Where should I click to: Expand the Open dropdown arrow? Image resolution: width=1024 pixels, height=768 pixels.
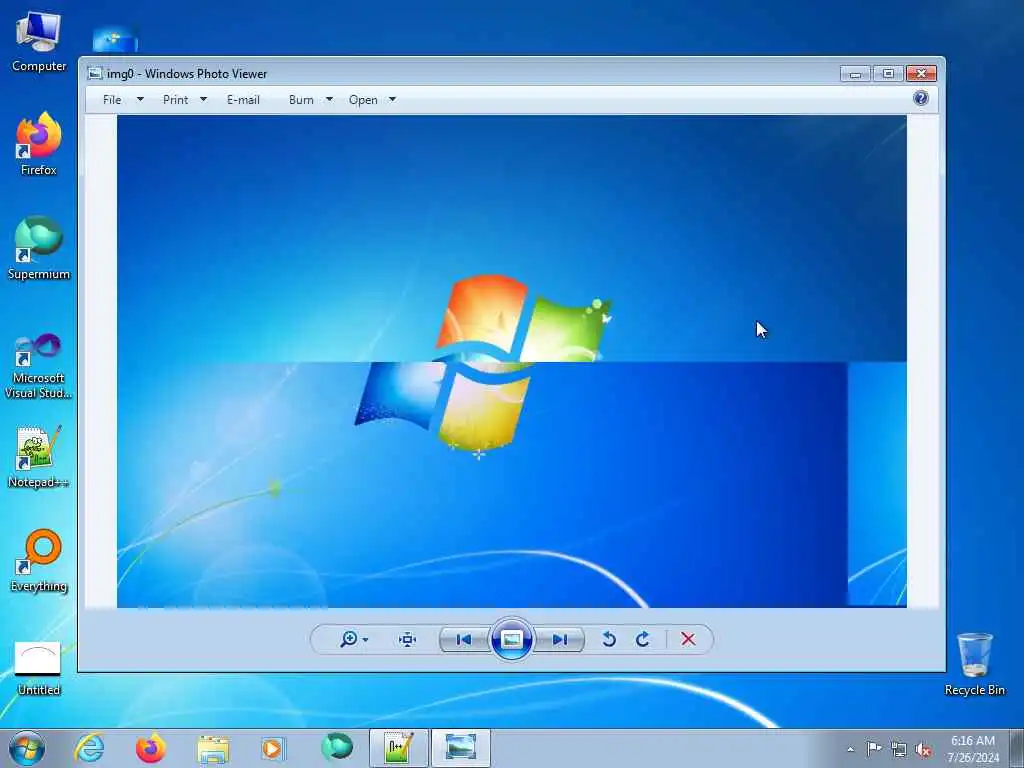pyautogui.click(x=392, y=99)
